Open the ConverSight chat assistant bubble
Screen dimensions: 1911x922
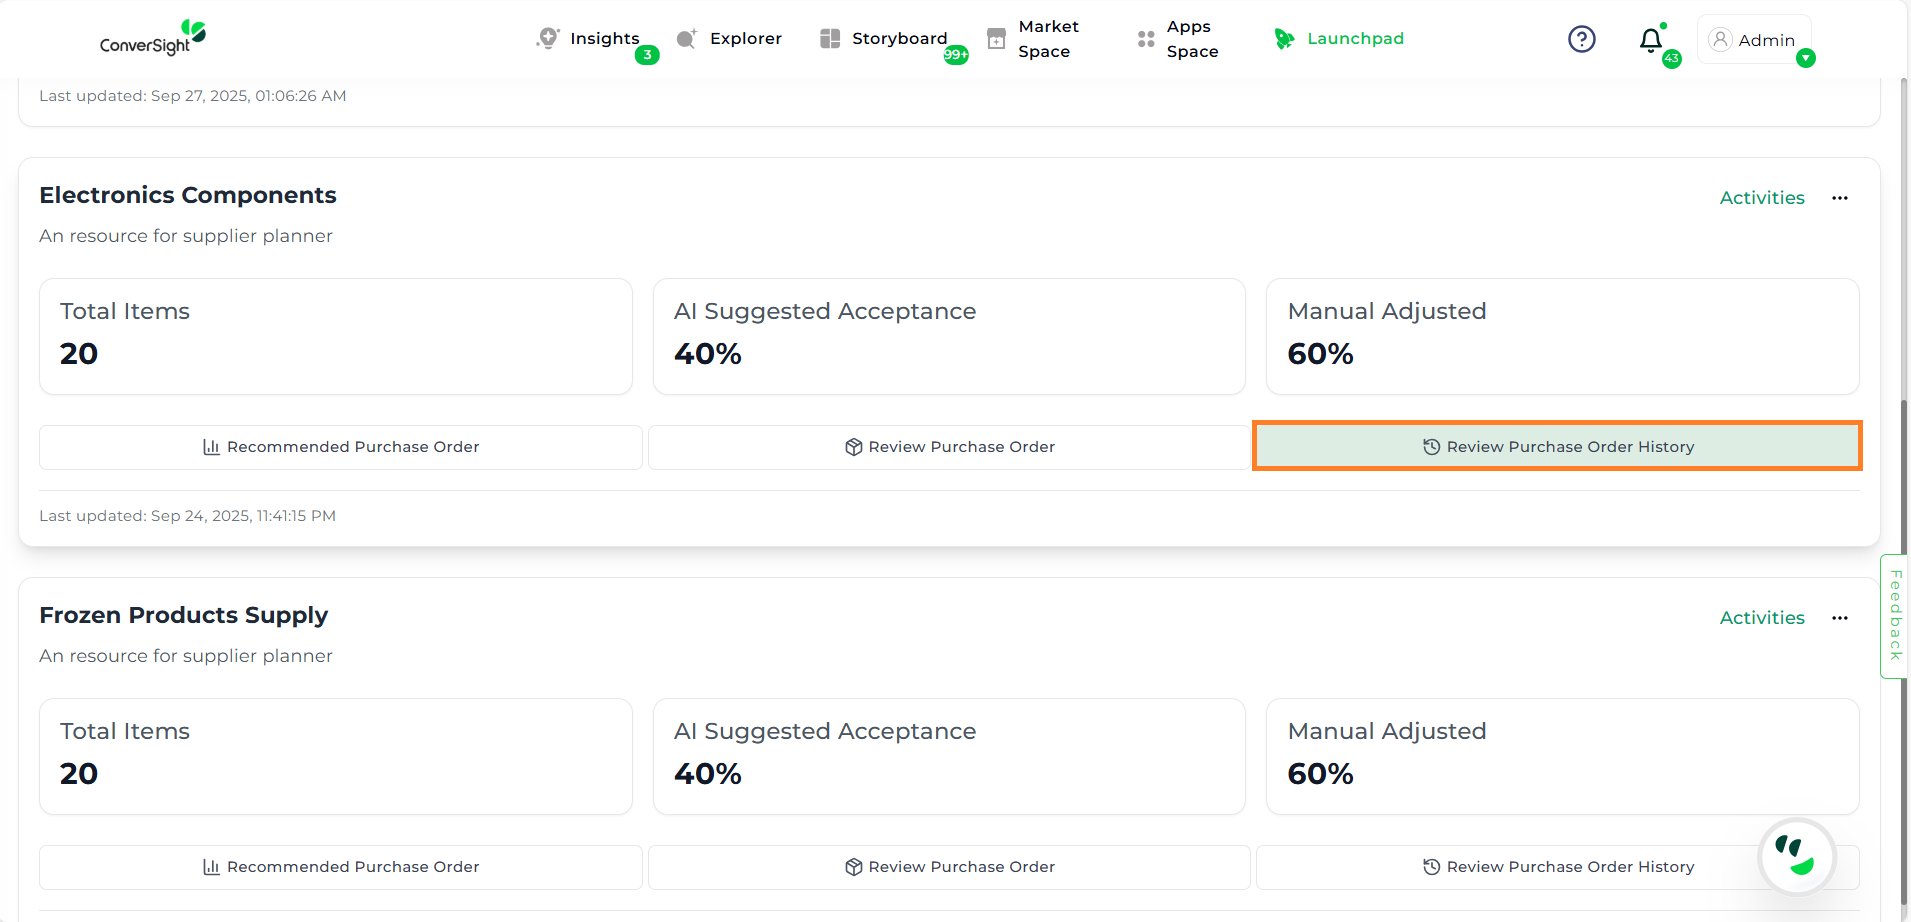pos(1797,856)
